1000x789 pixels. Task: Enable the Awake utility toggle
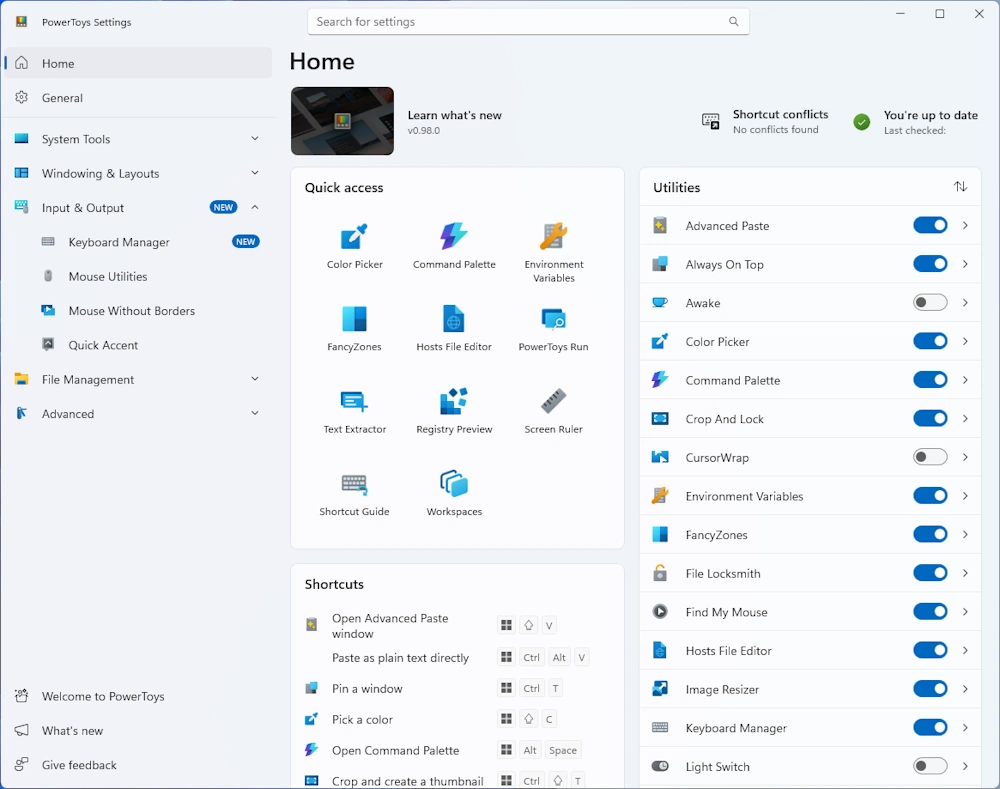[x=929, y=303]
